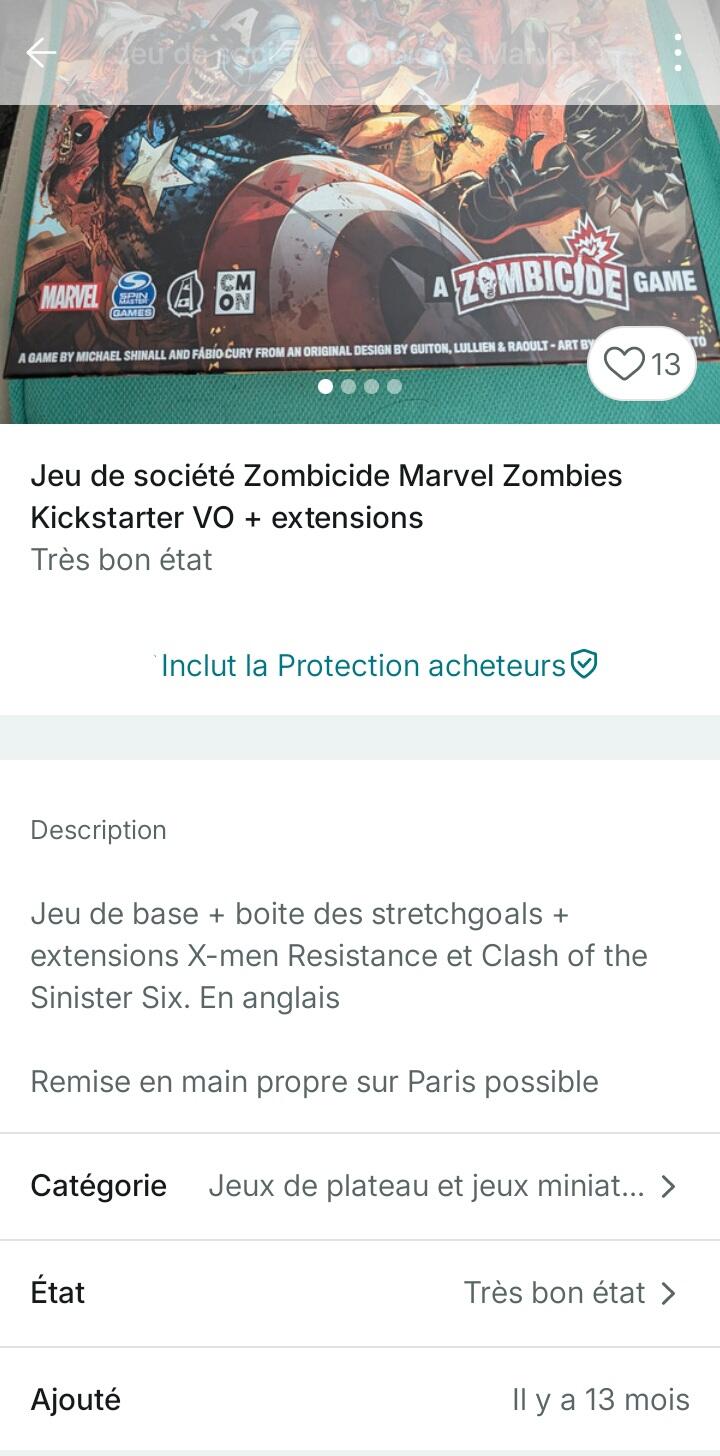
Task: Select the fourth photo carousel dot
Action: click(394, 386)
